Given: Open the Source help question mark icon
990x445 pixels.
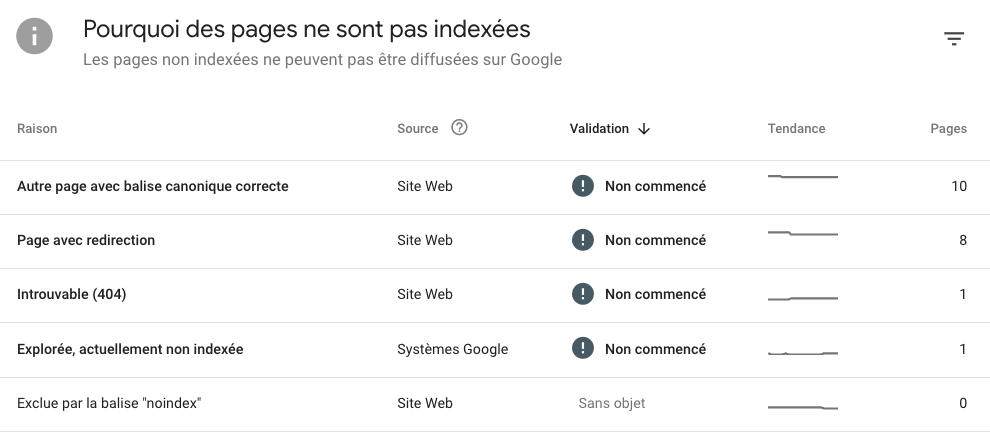Looking at the screenshot, I should point(459,128).
